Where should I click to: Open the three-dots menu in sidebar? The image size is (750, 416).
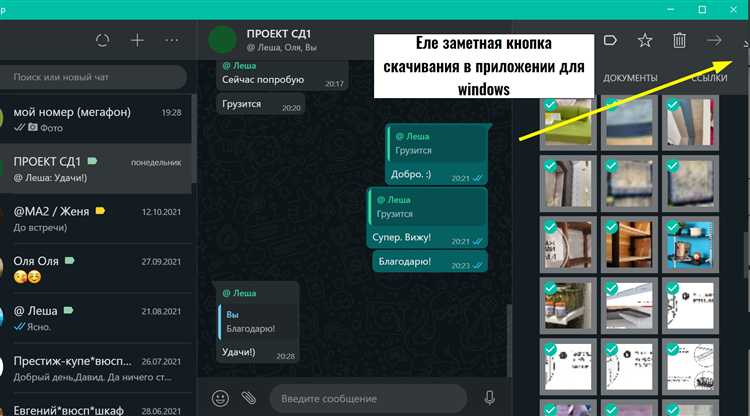(x=172, y=40)
